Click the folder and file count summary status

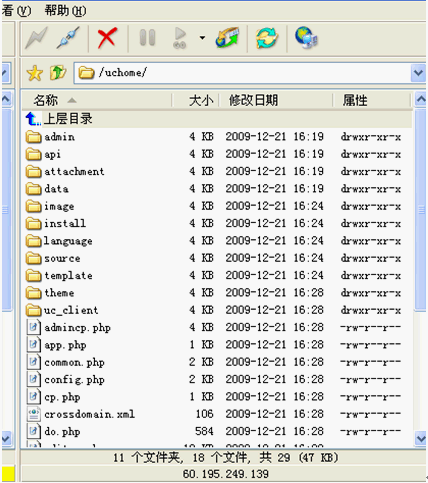225,457
